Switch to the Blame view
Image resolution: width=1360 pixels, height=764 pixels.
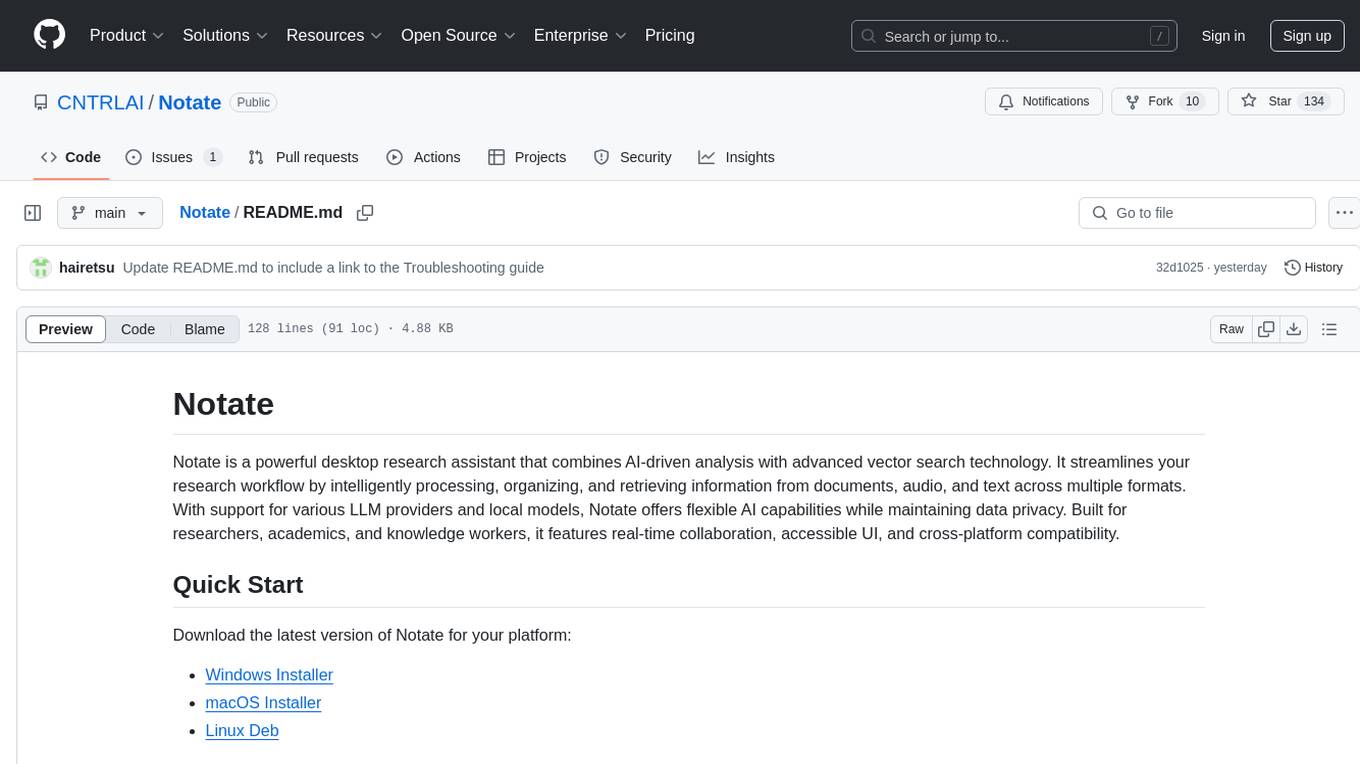tap(204, 329)
